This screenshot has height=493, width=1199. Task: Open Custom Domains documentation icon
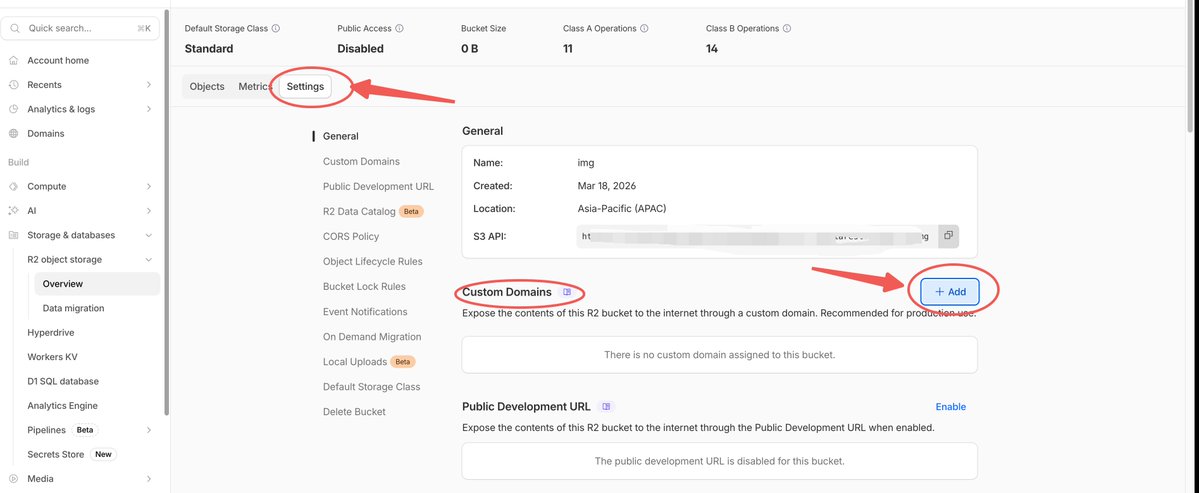(567, 292)
